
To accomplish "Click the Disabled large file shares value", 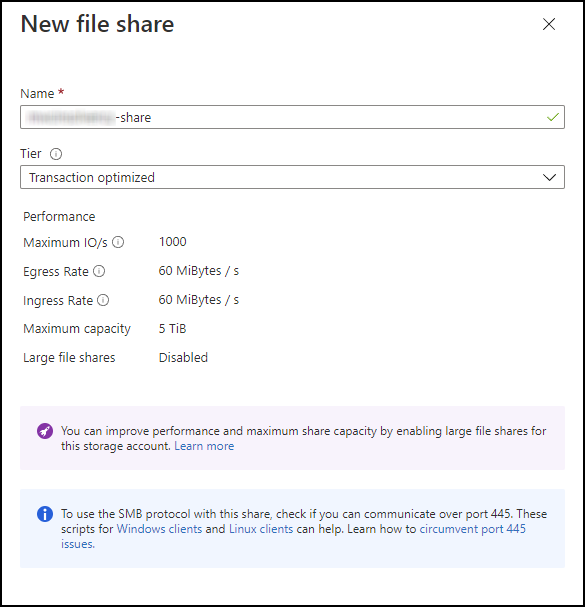I will pos(183,358).
